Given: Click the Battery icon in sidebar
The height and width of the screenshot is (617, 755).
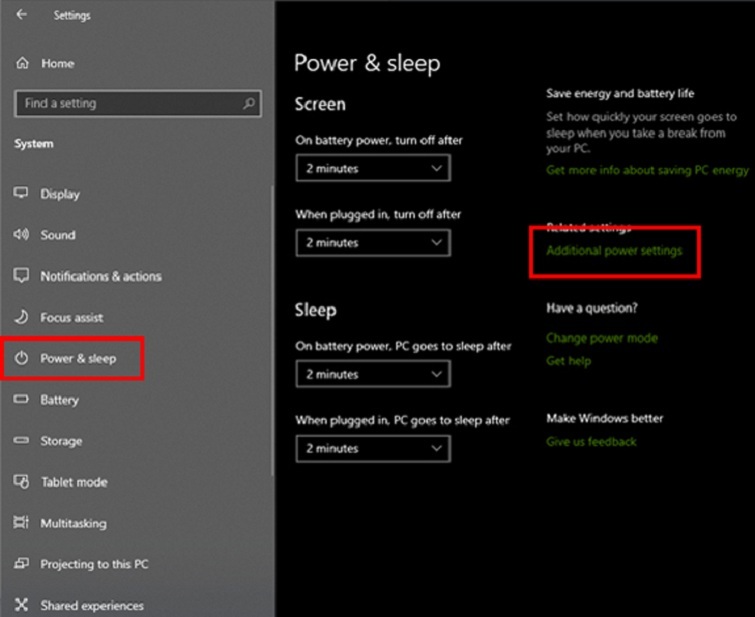Looking at the screenshot, I should coord(21,400).
